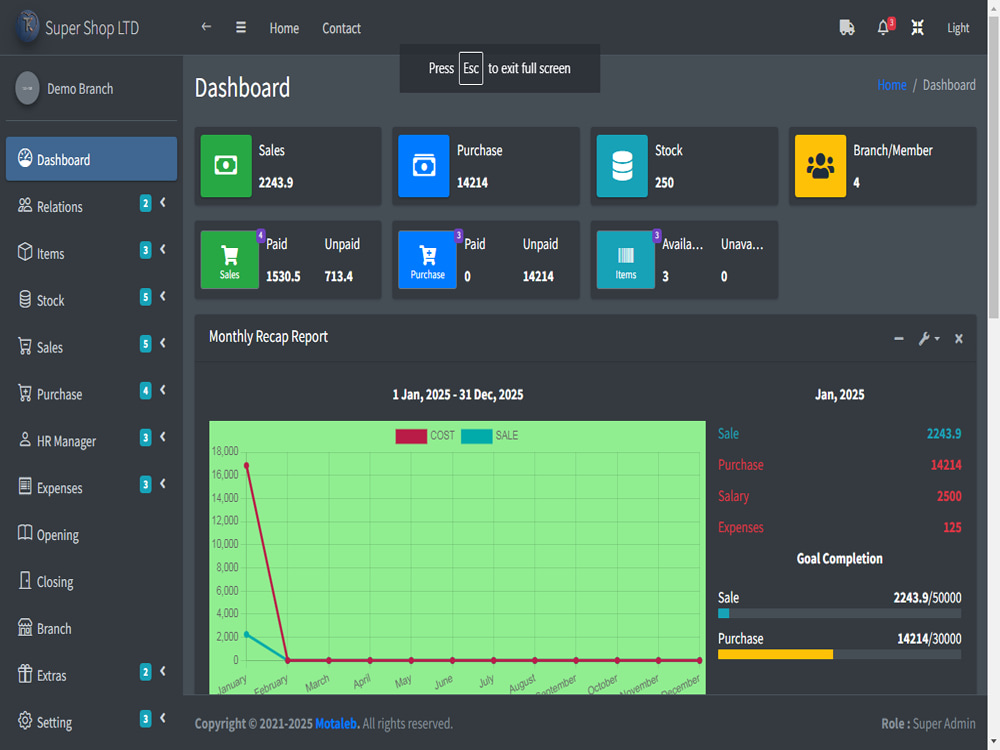Click the Home breadcrumb link
The width and height of the screenshot is (1000, 750).
click(892, 85)
